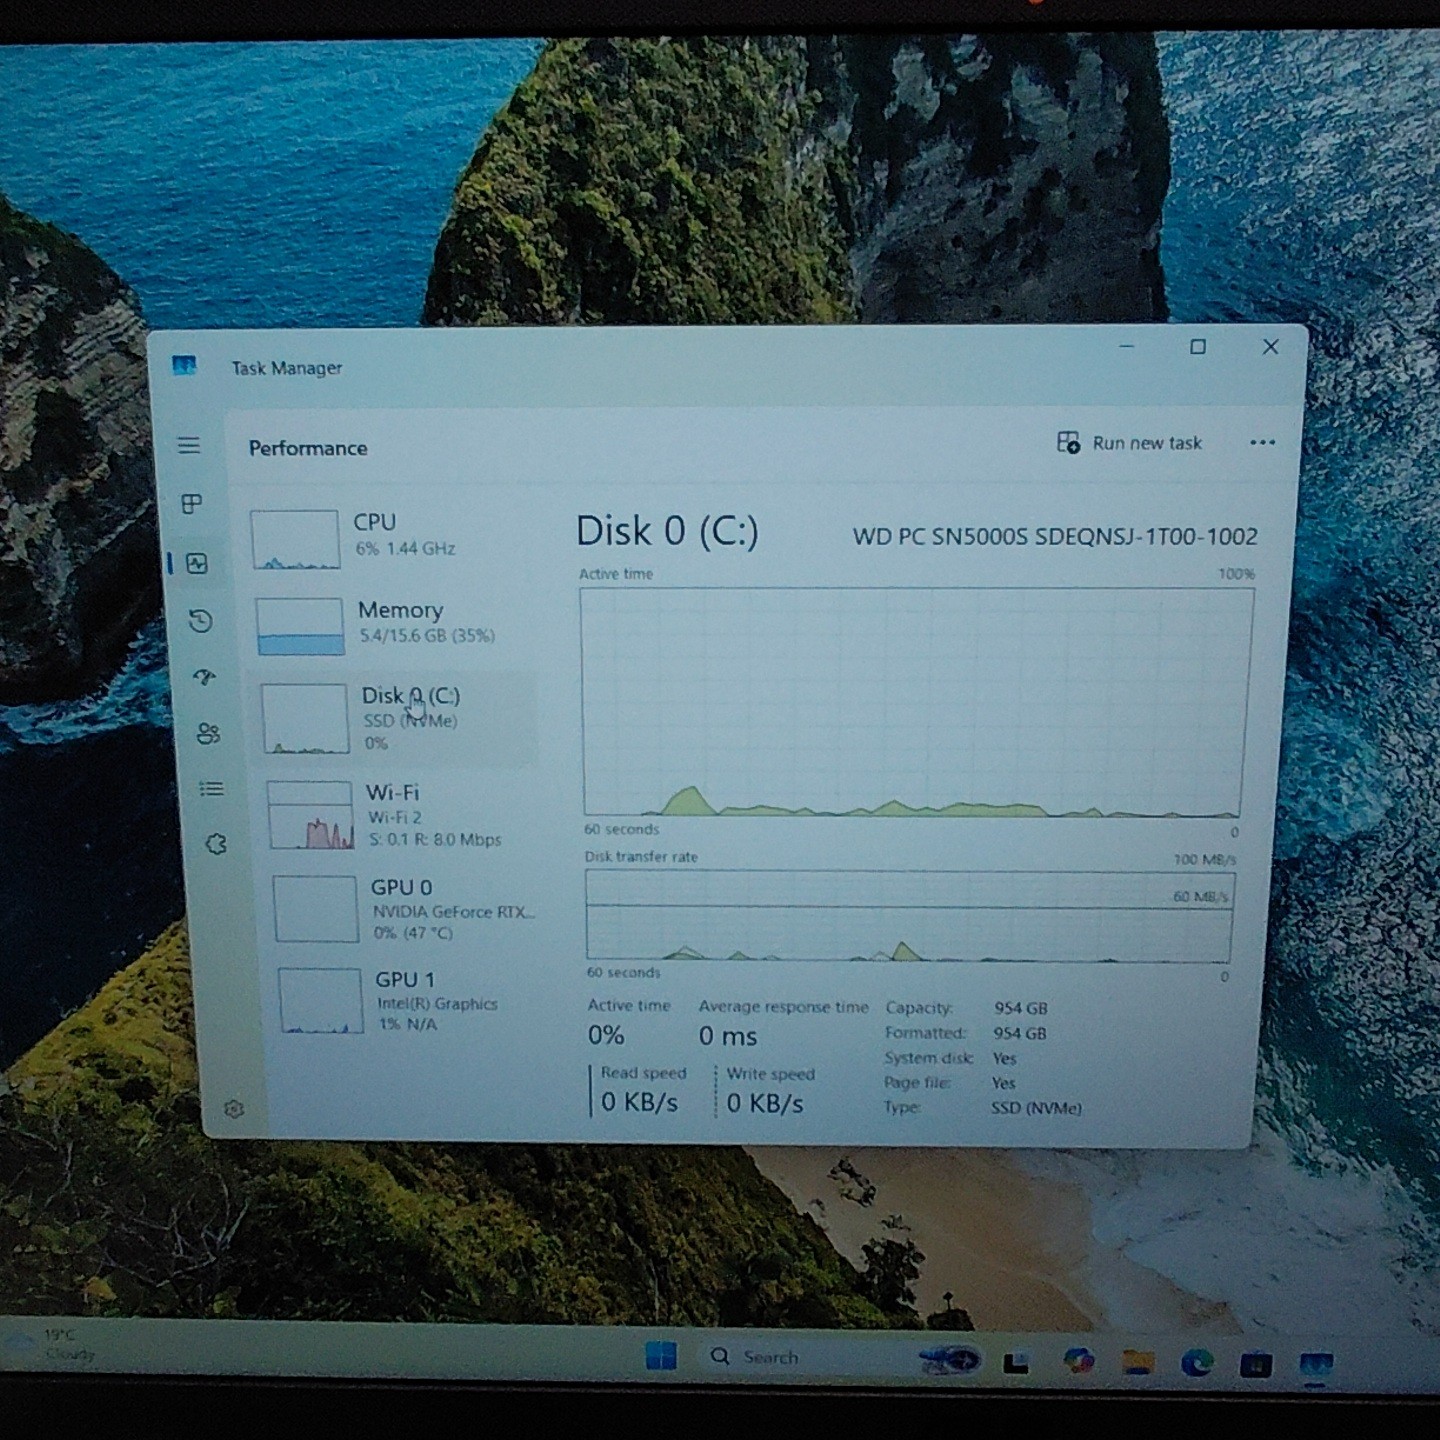Maximize the Task Manager window
Image resolution: width=1440 pixels, height=1440 pixels.
(1198, 346)
